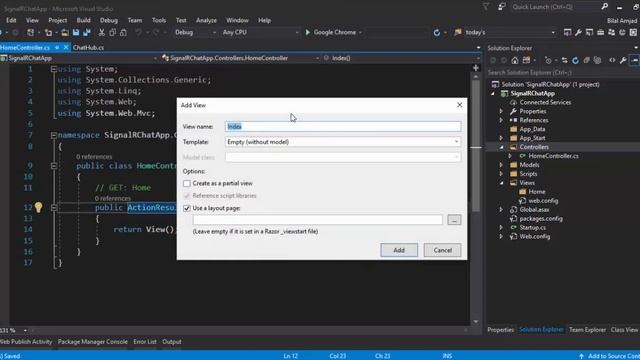
Task: Expand the Properties node in Solution Explorer
Action: coord(502,111)
